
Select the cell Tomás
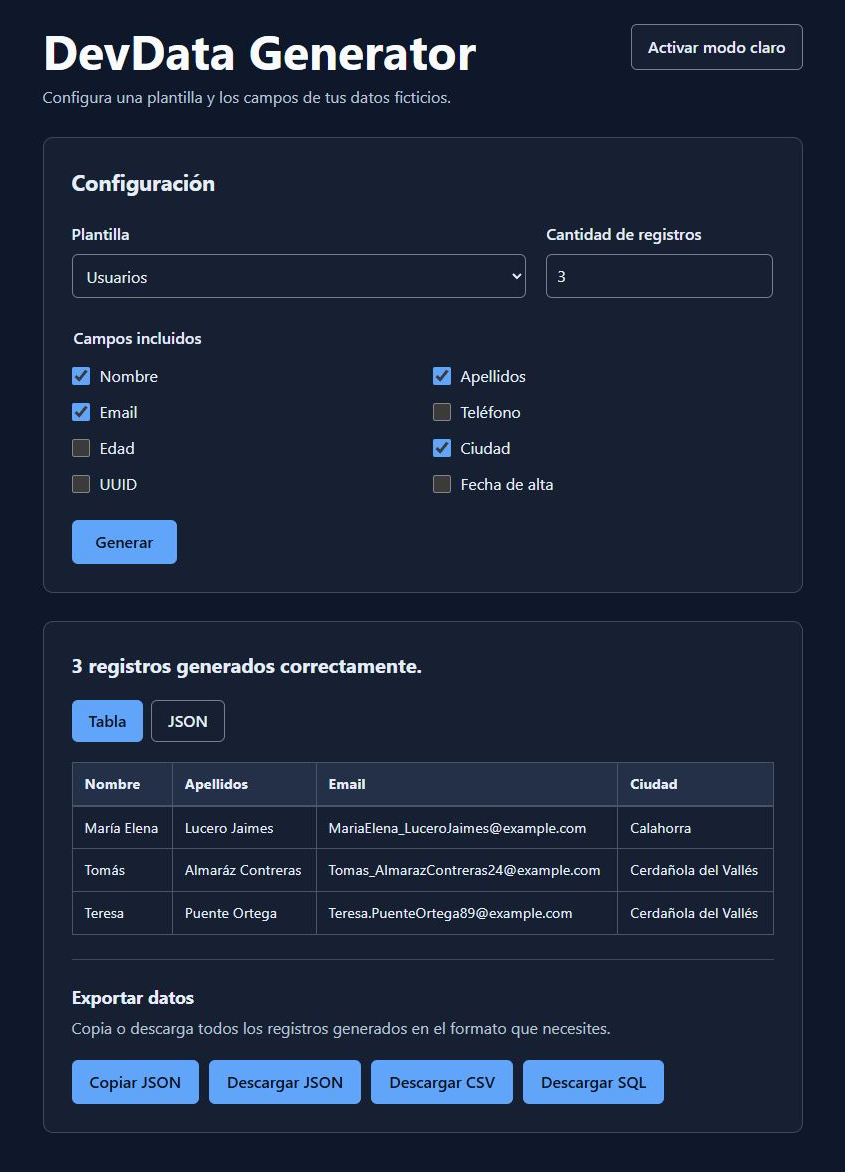123,870
